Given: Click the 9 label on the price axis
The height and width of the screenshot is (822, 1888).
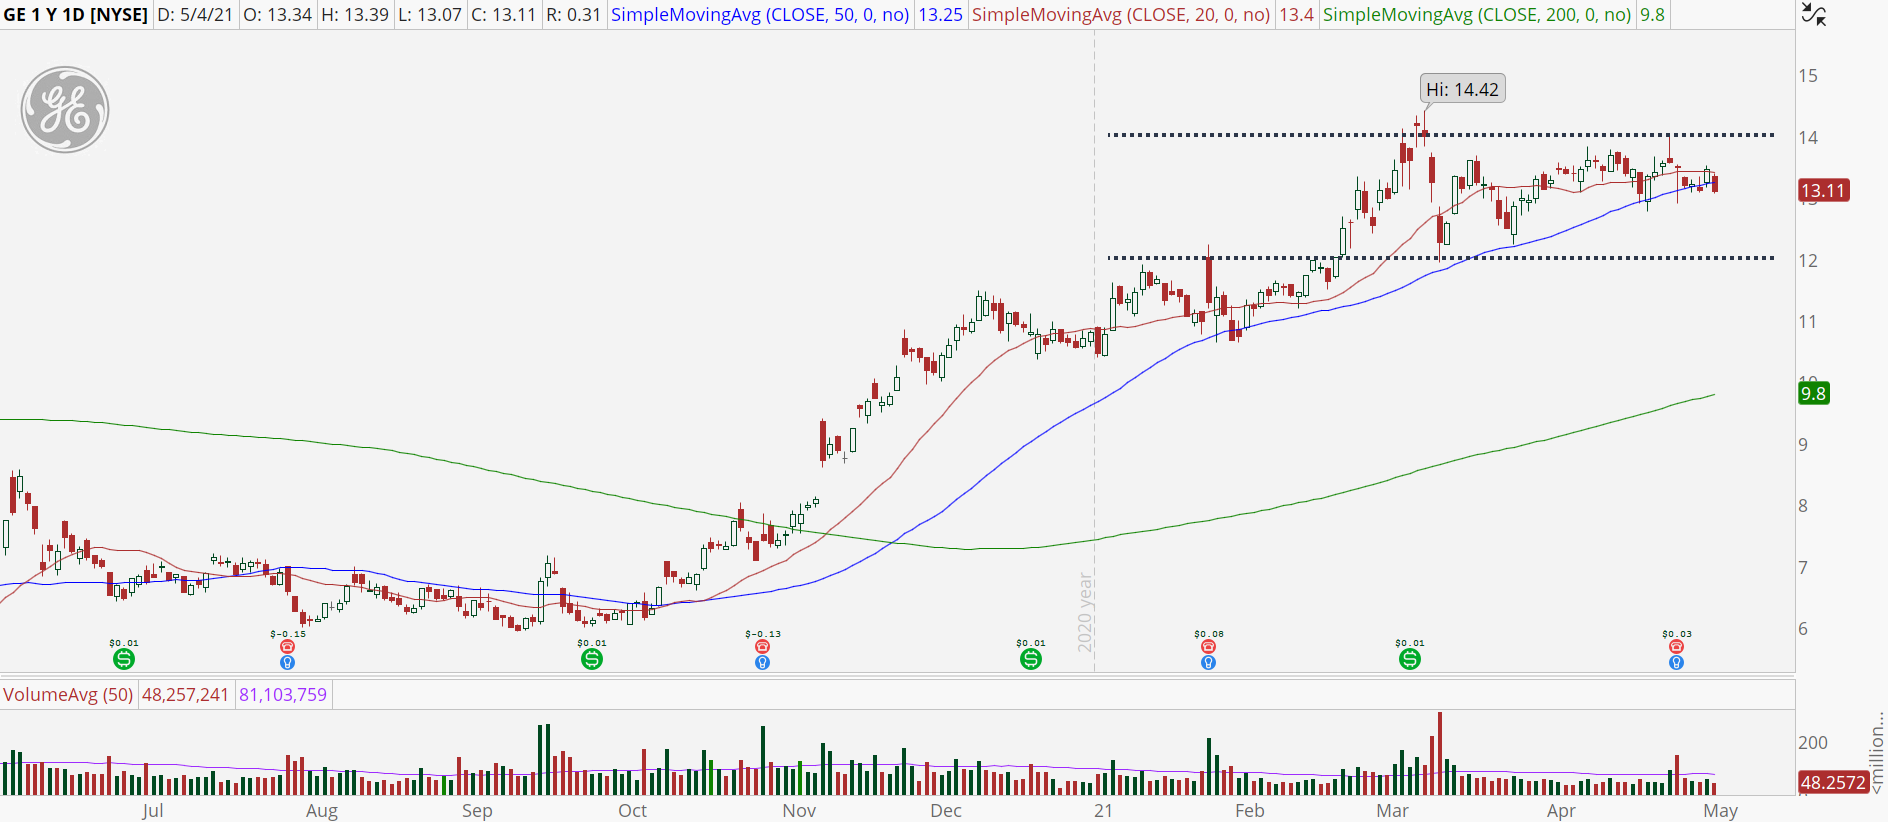Looking at the screenshot, I should click(1803, 445).
